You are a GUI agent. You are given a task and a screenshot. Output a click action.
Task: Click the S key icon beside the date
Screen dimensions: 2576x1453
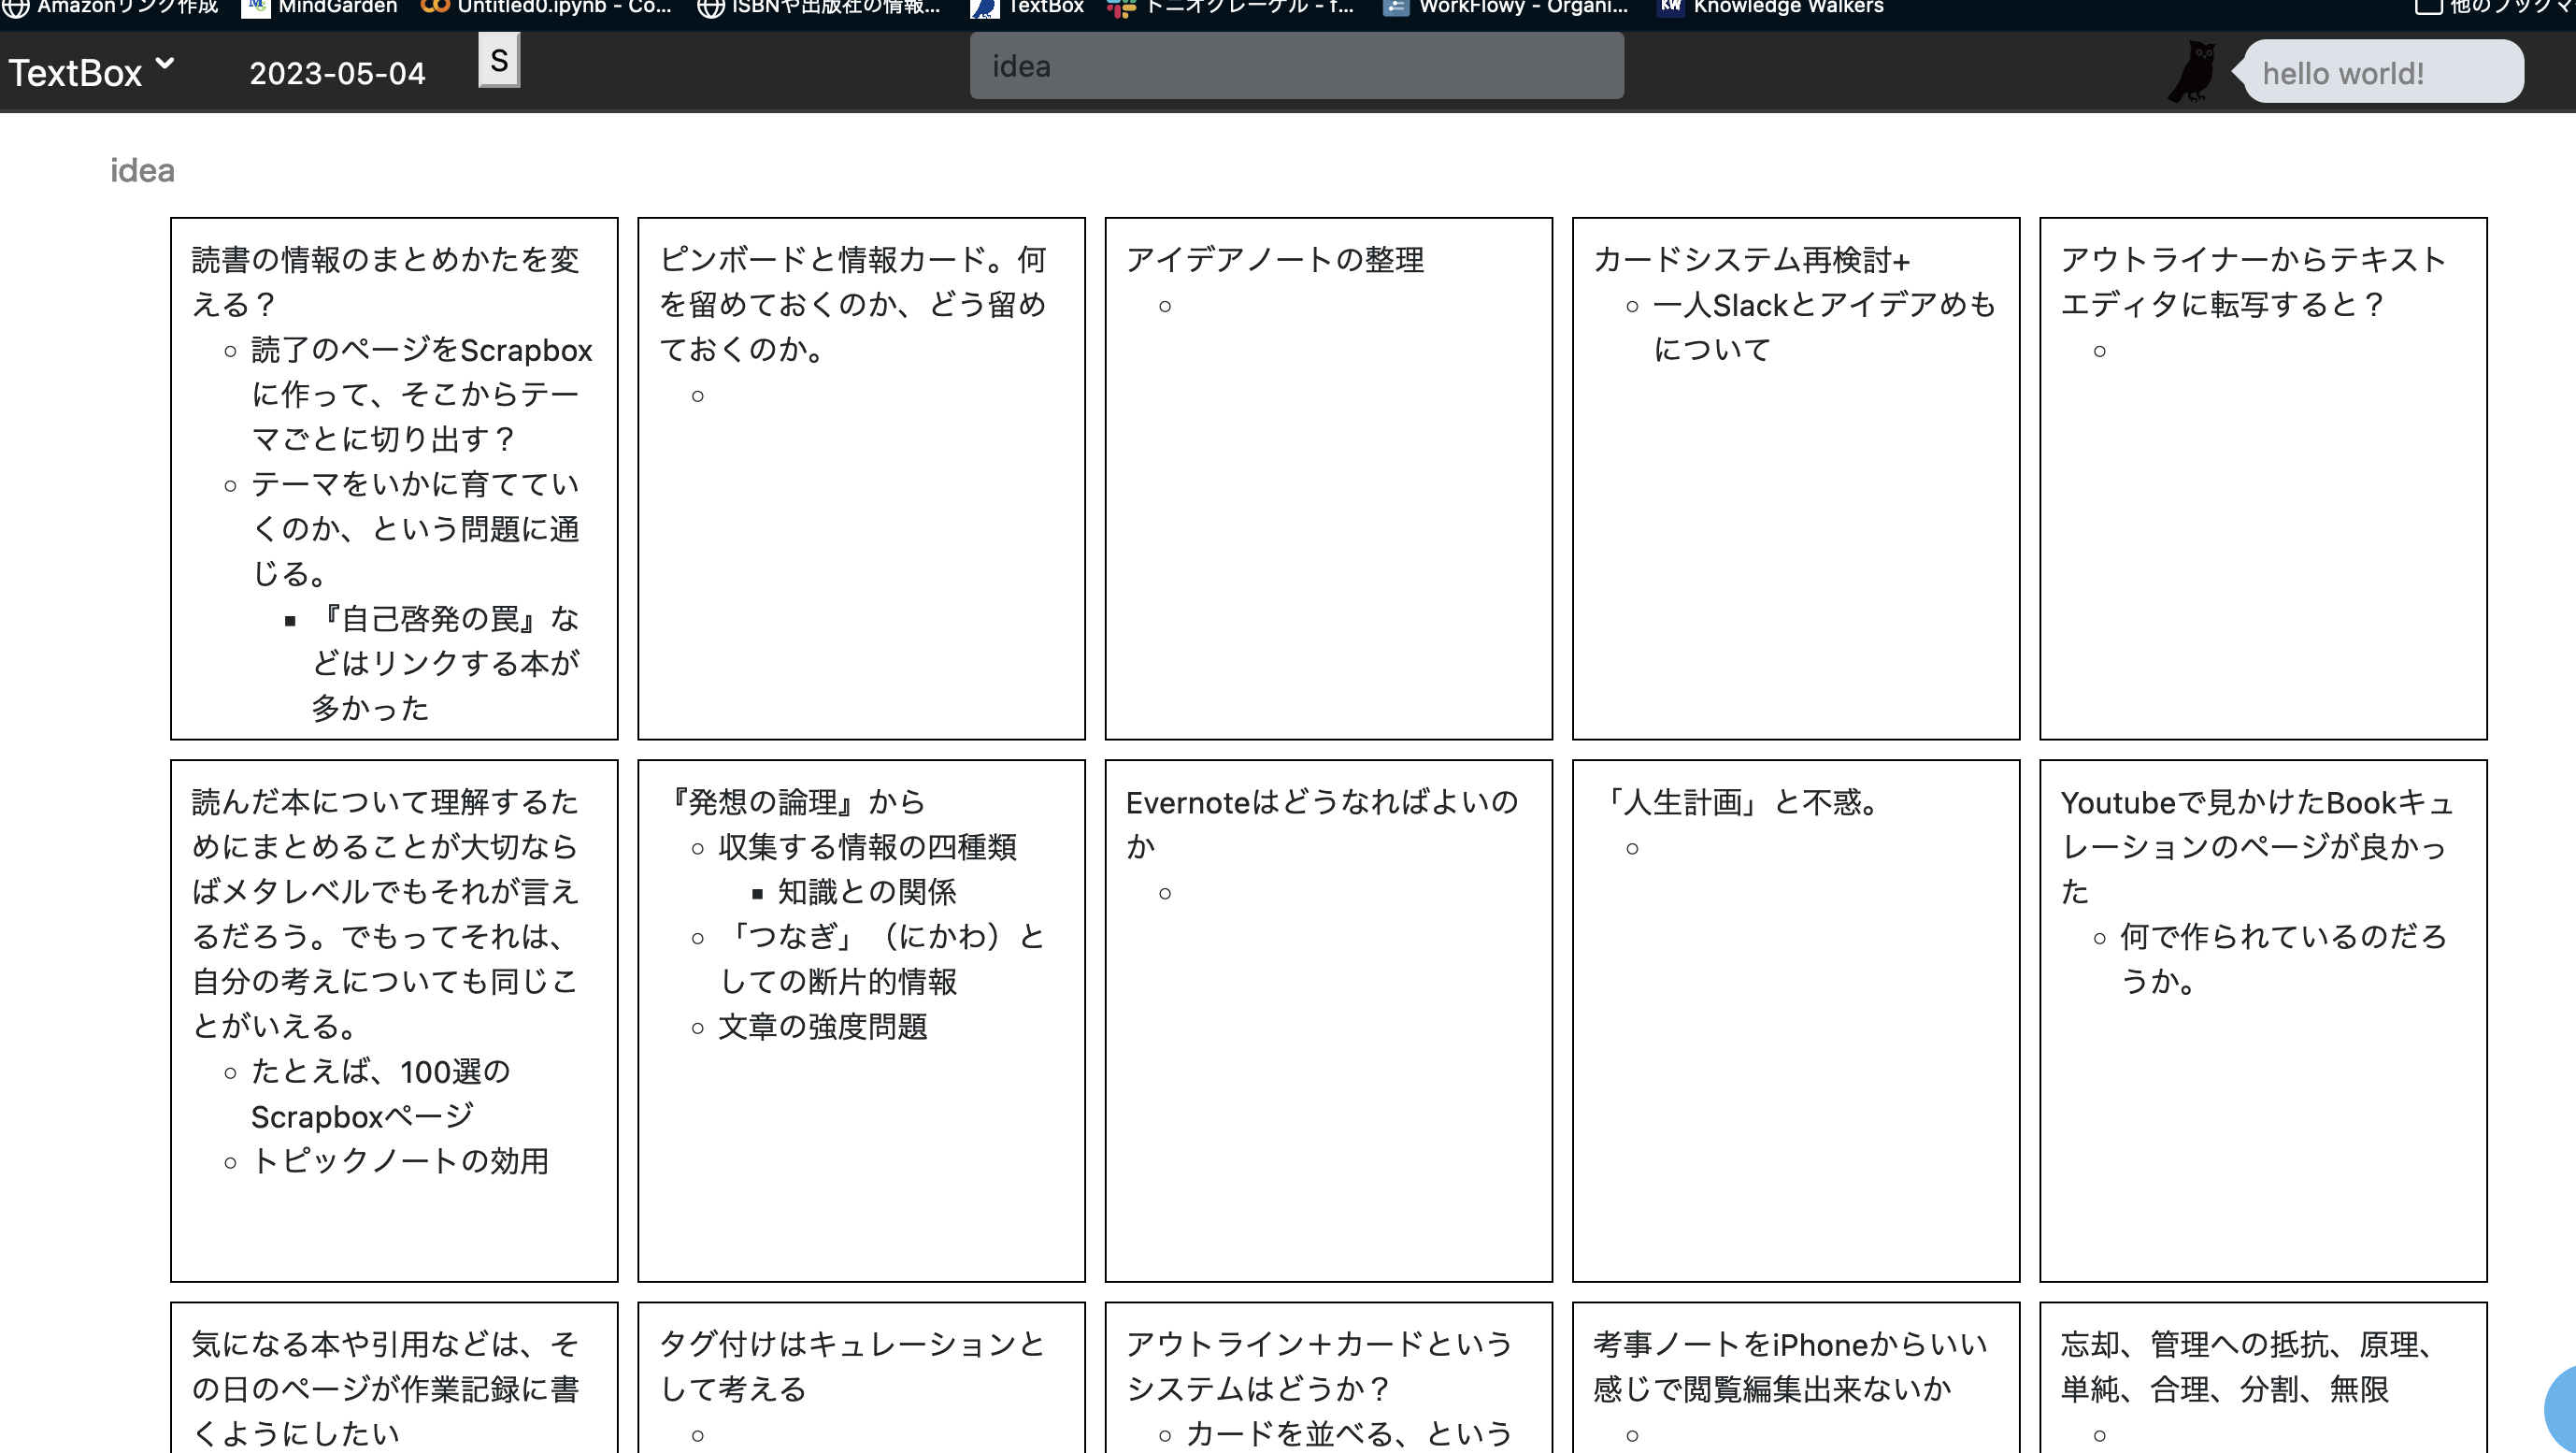point(499,60)
